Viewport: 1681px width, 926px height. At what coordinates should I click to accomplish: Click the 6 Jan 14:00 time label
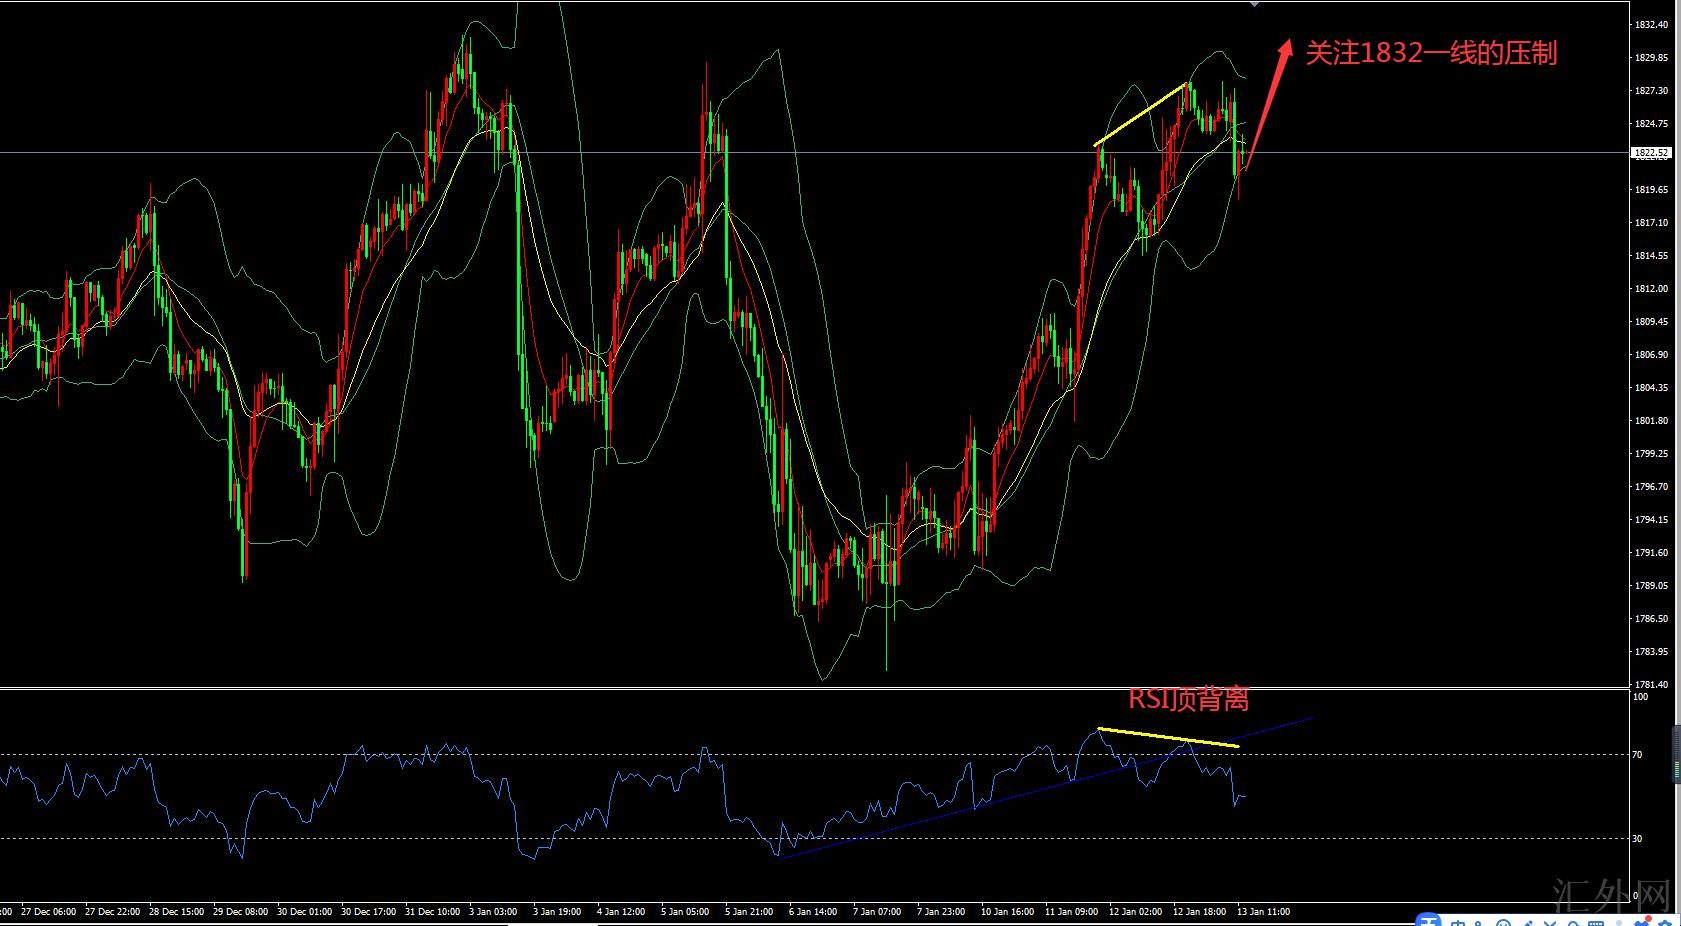coord(812,912)
